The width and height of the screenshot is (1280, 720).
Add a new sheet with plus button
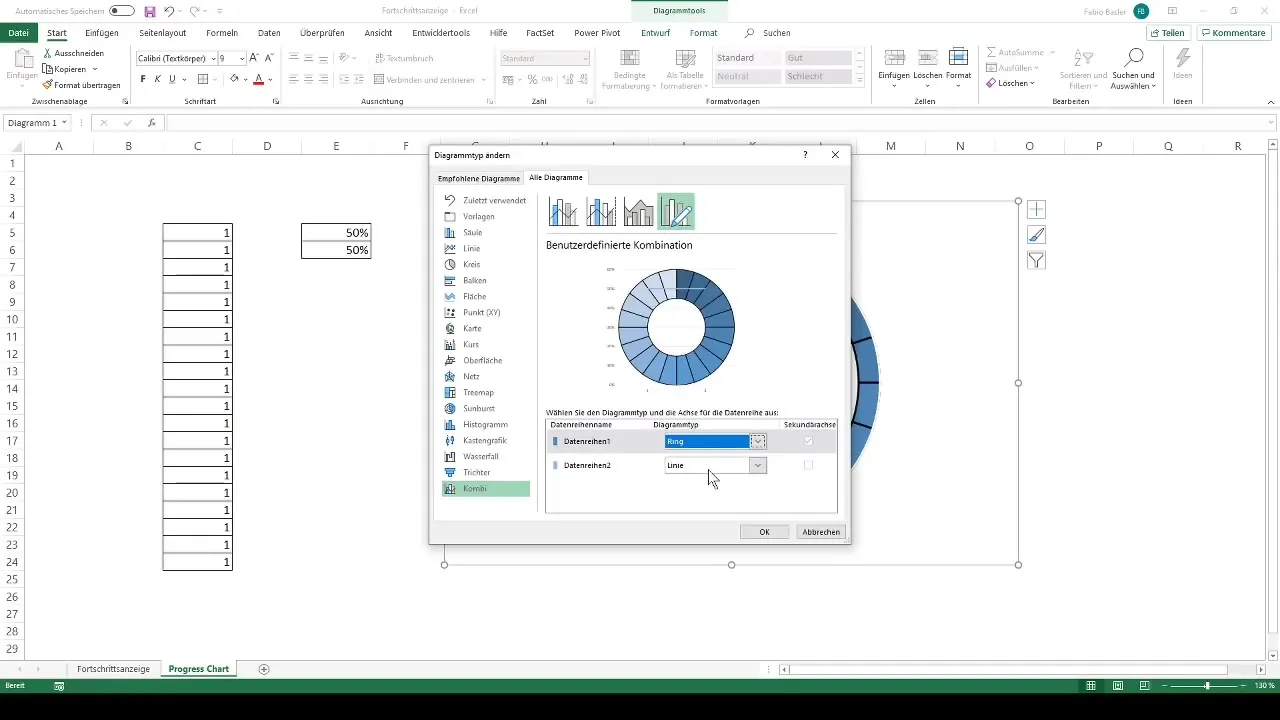264,669
